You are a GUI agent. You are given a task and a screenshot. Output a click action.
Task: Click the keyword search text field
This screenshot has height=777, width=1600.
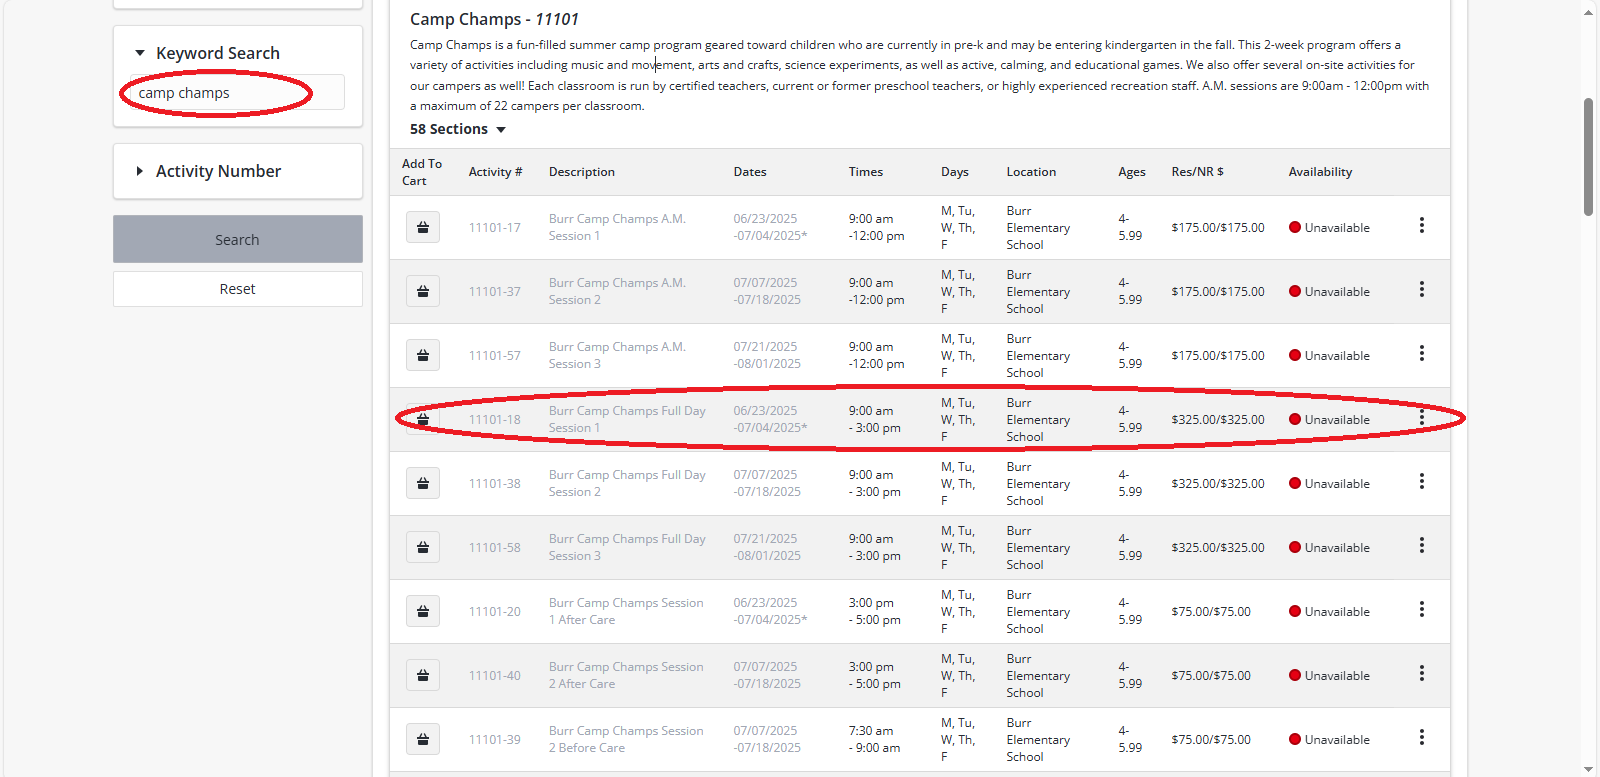point(238,93)
